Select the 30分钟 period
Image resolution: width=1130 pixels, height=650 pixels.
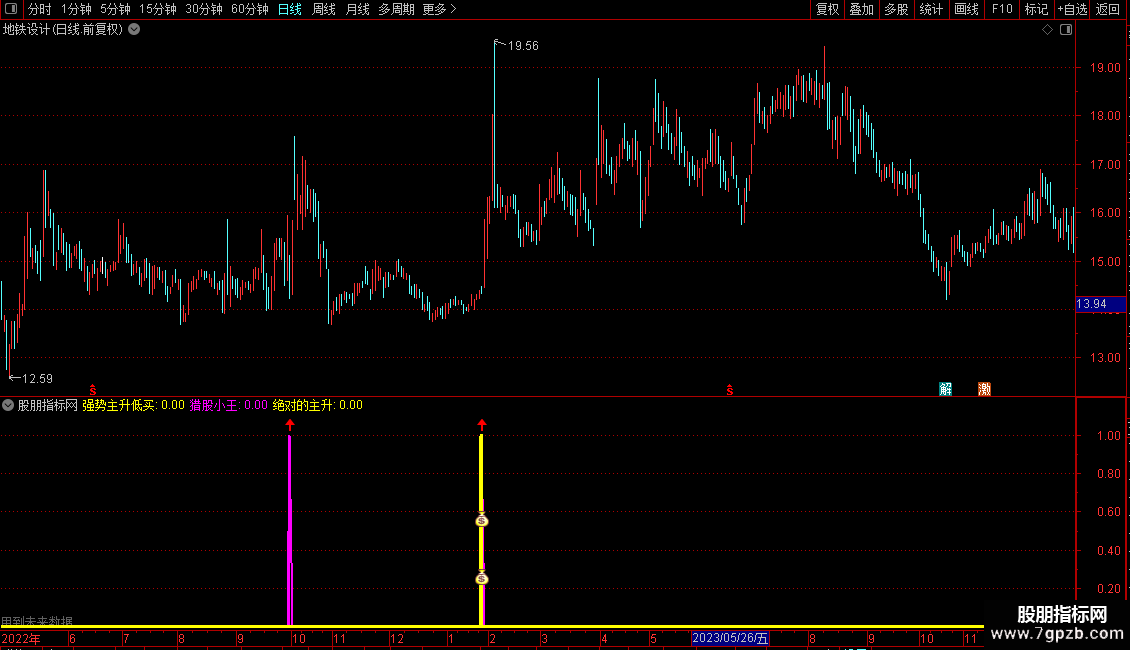(204, 9)
